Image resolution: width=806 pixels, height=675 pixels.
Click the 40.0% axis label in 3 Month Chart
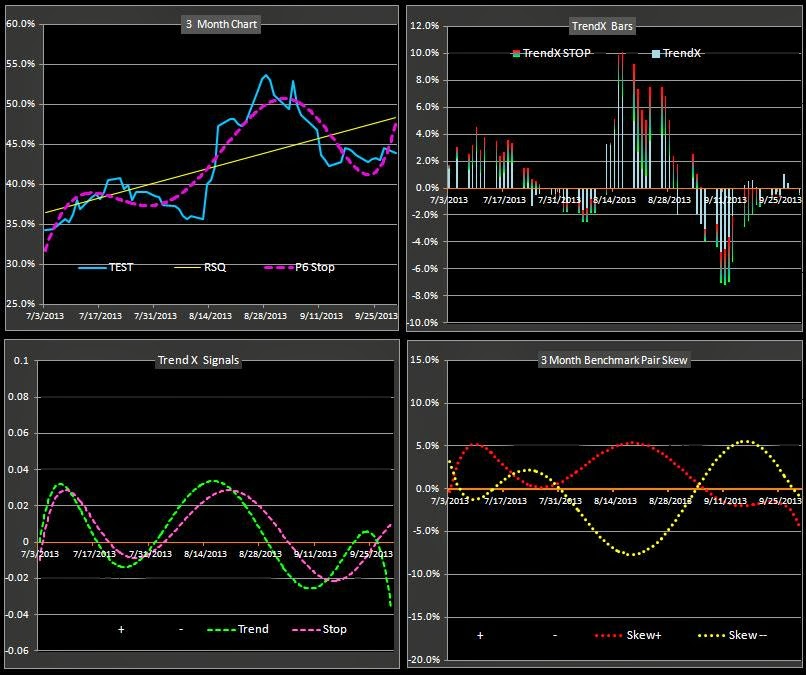[21, 184]
